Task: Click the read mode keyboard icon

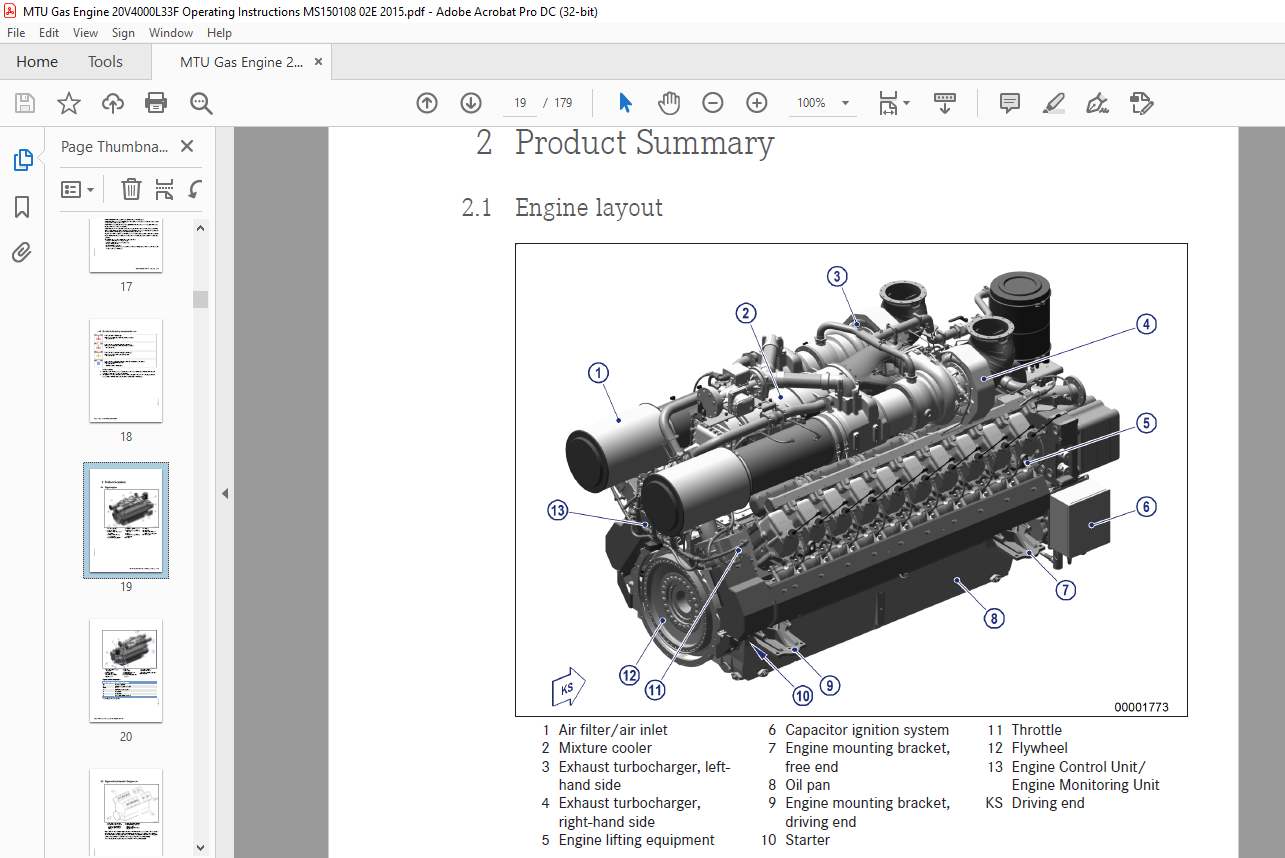Action: coord(945,103)
